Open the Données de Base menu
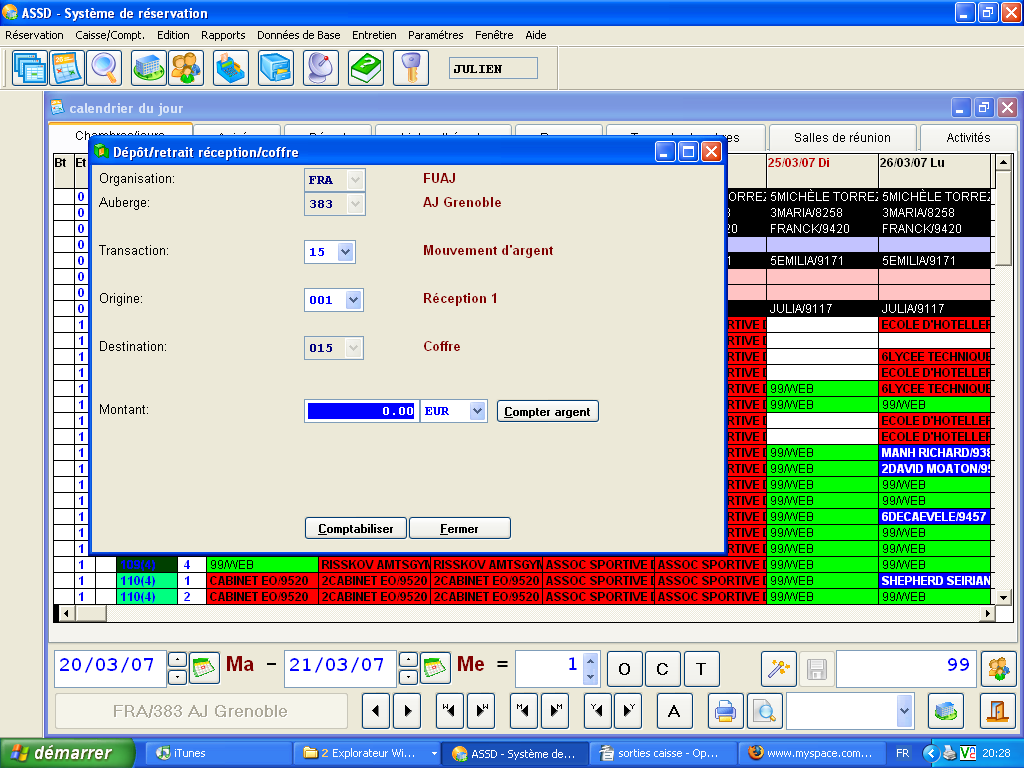 [298, 35]
